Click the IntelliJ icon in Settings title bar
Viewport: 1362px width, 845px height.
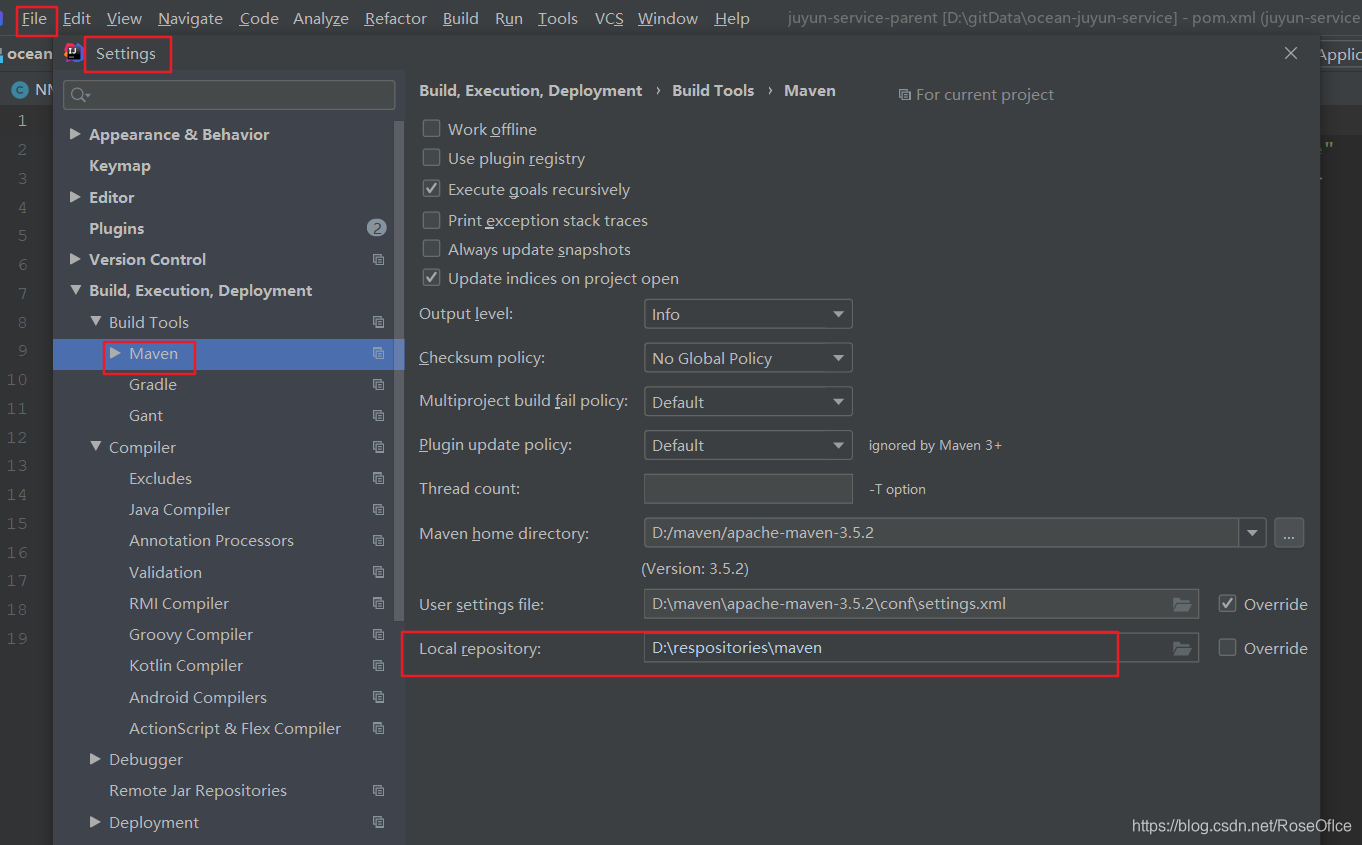pyautogui.click(x=73, y=53)
